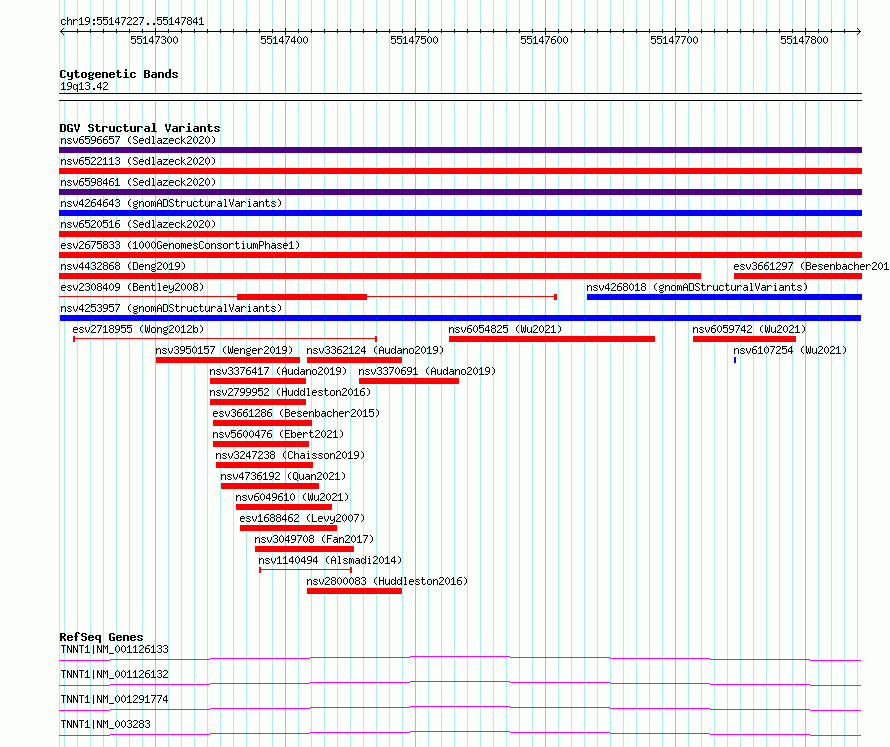Click nsv6059742 (Wu2021) label
This screenshot has height=747, width=890.
tap(749, 329)
